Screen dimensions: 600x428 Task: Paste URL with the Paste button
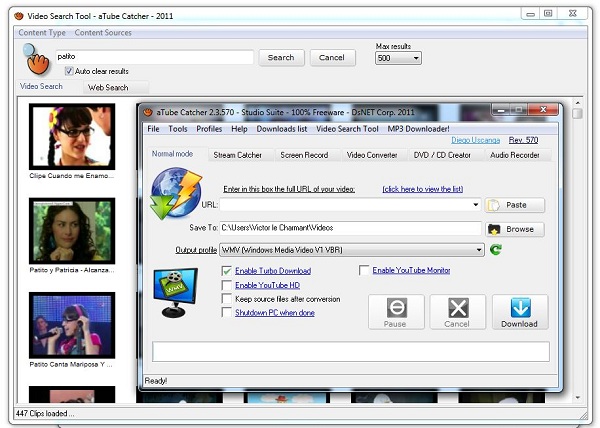tap(515, 205)
